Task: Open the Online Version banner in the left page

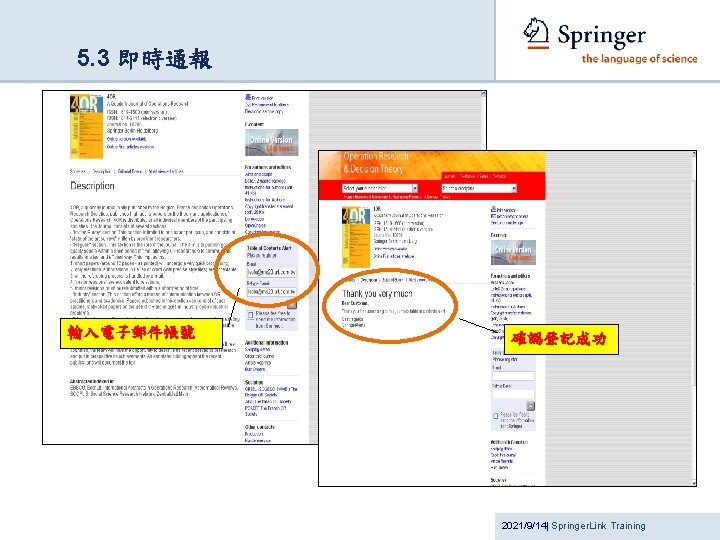Action: [x=271, y=142]
